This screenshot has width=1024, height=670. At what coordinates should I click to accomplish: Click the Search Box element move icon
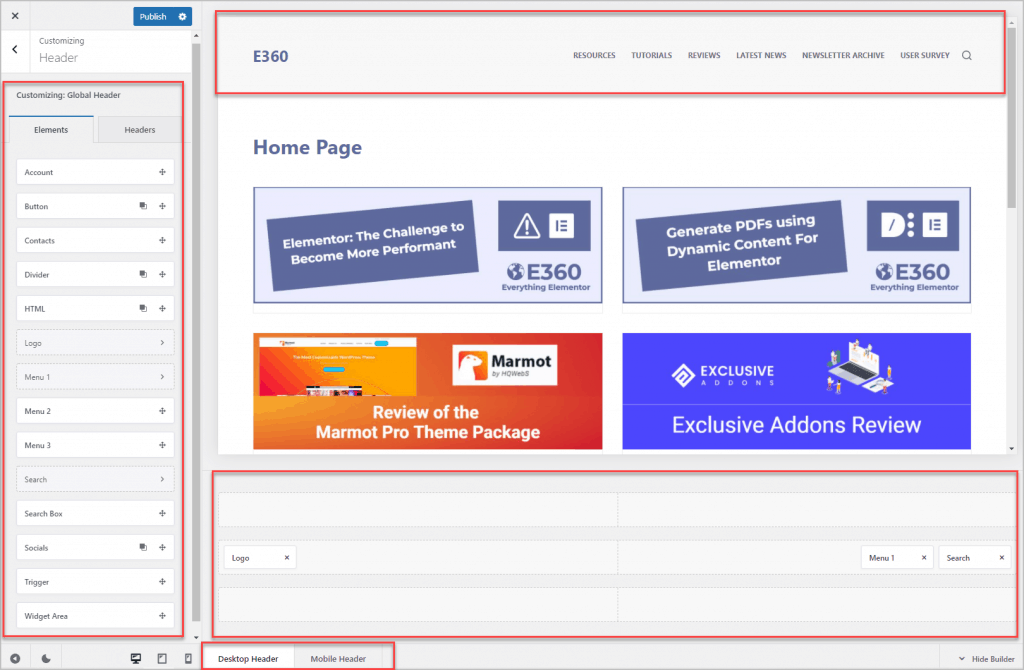click(162, 513)
